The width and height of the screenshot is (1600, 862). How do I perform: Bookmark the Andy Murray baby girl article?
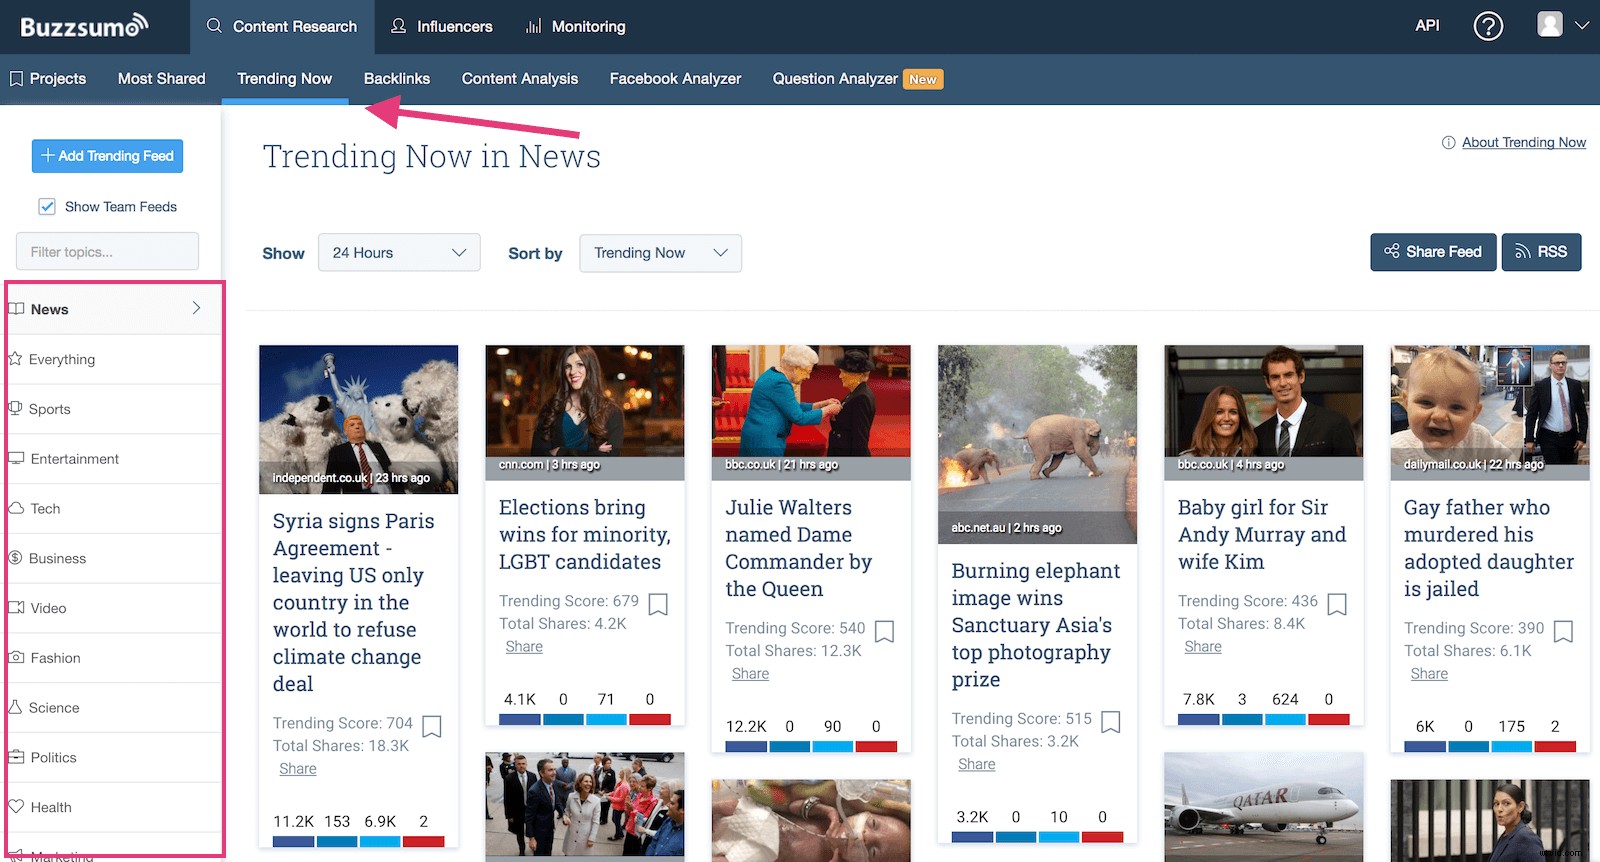(x=1337, y=604)
